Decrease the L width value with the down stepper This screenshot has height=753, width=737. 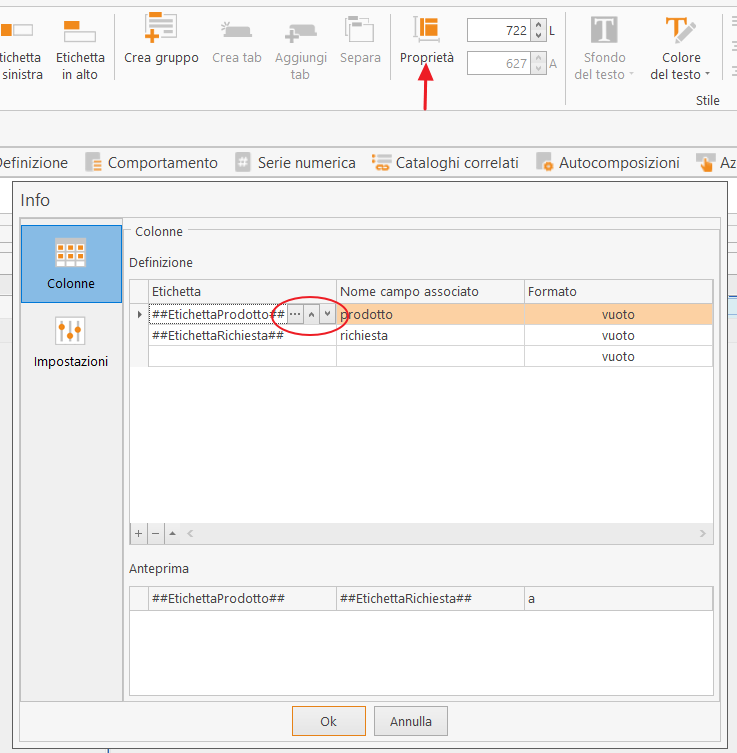click(x=538, y=36)
